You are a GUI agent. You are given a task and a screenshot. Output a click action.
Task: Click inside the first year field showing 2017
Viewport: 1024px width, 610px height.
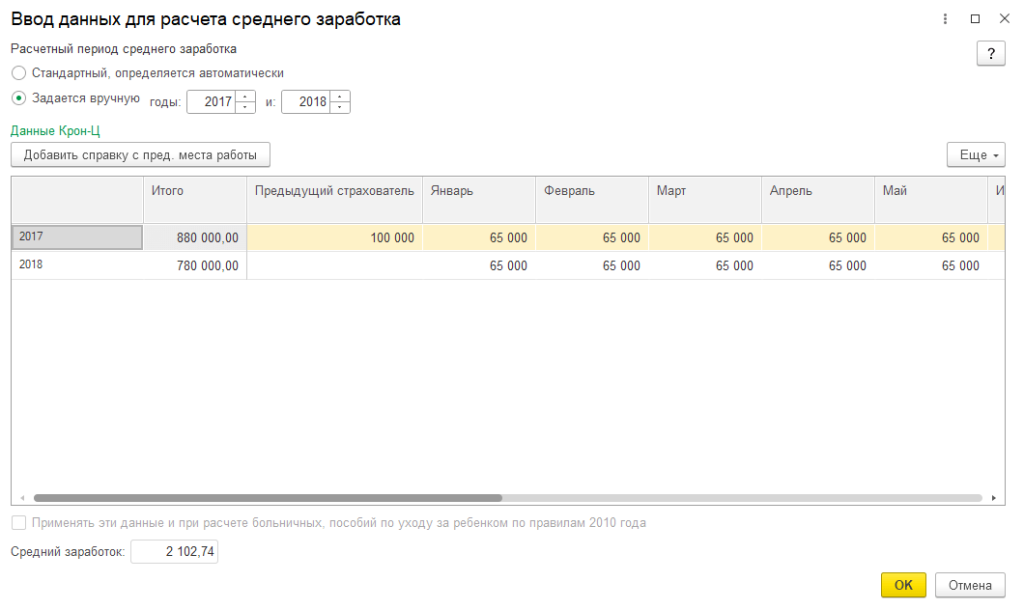pos(213,101)
